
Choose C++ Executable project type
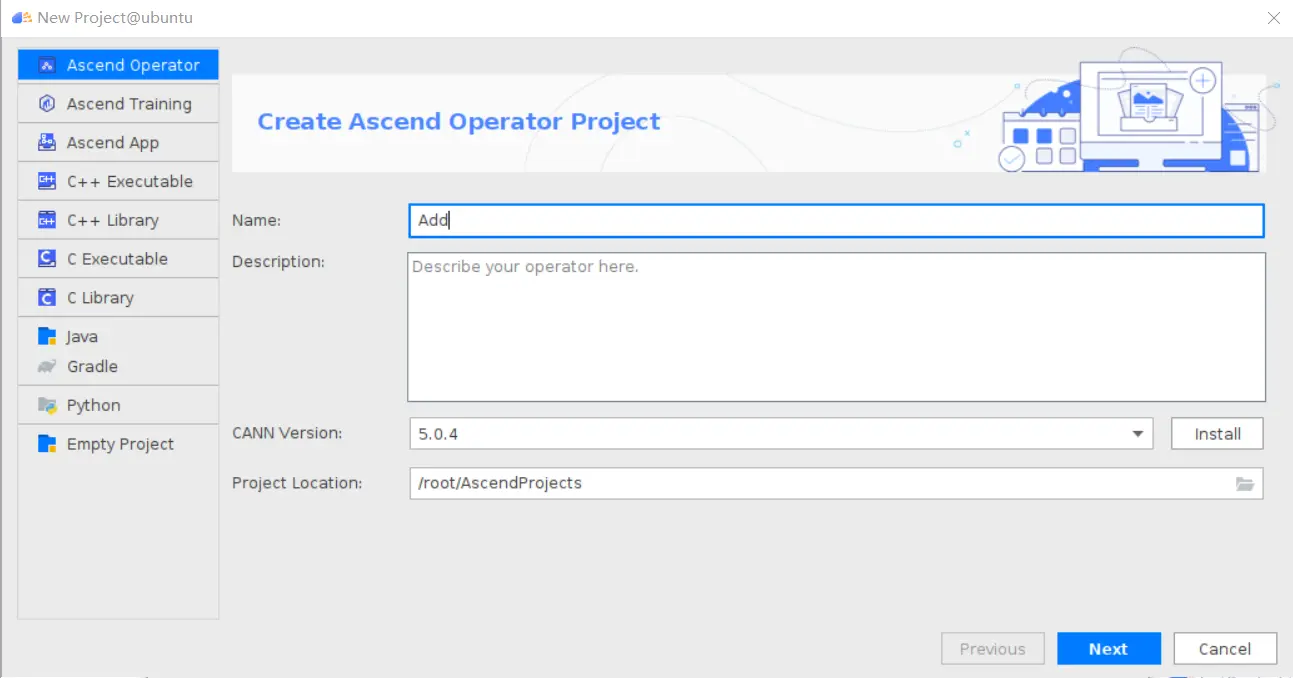click(118, 181)
